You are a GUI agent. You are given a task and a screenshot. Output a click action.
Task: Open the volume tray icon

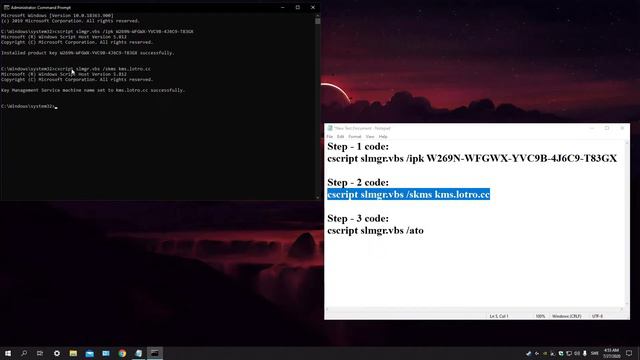point(577,353)
